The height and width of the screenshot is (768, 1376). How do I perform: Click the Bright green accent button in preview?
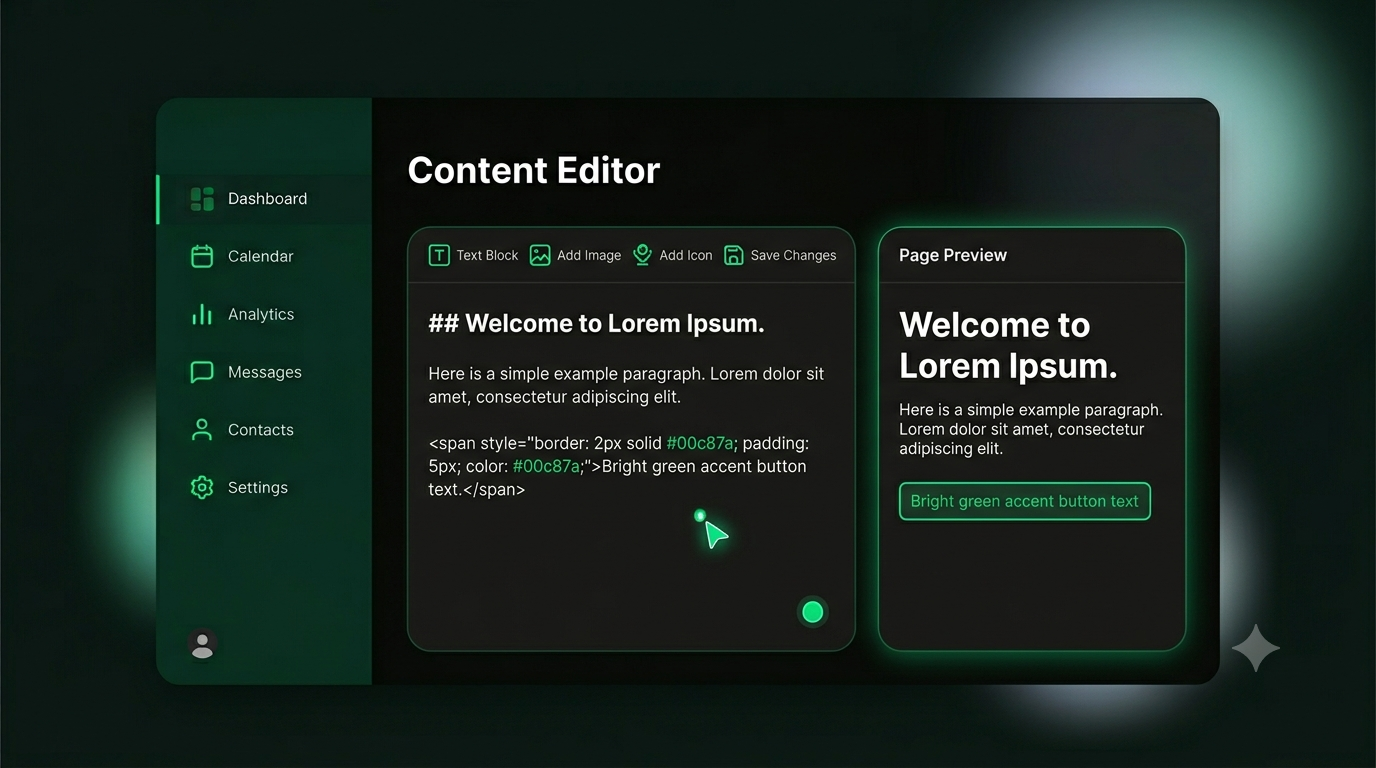1025,502
